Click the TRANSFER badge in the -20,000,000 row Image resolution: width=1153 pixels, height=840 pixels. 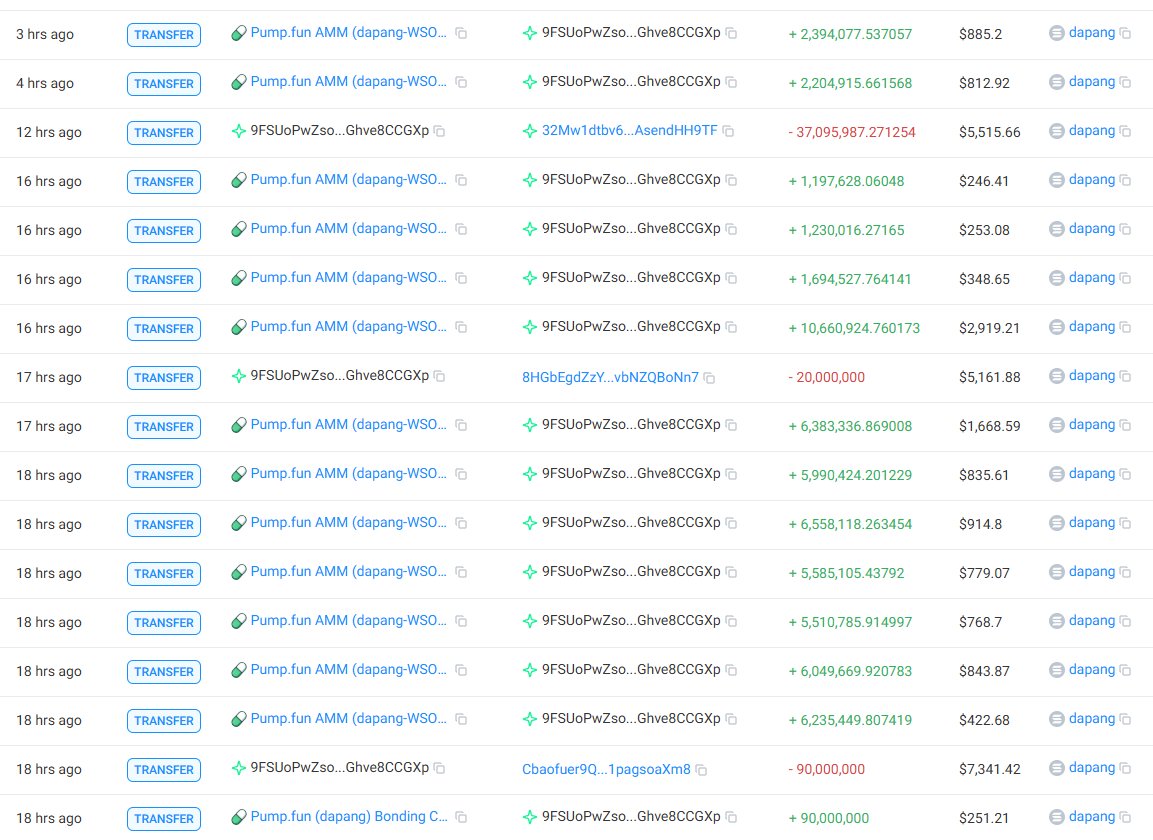tap(164, 377)
